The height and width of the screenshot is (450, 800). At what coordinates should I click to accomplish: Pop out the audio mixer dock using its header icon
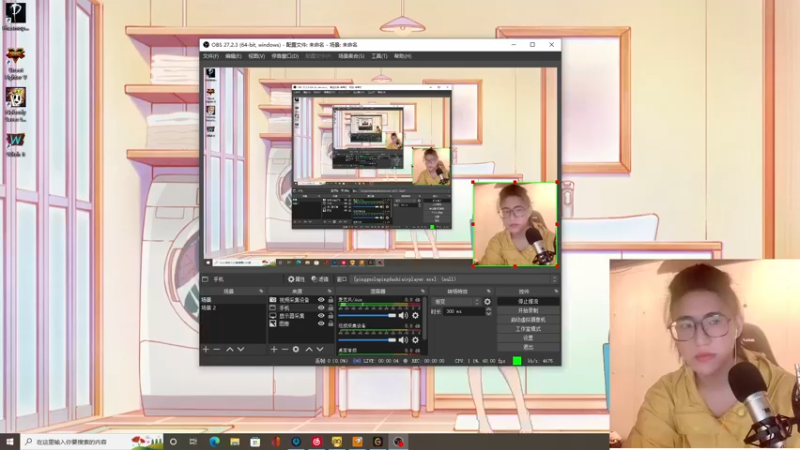[x=422, y=291]
